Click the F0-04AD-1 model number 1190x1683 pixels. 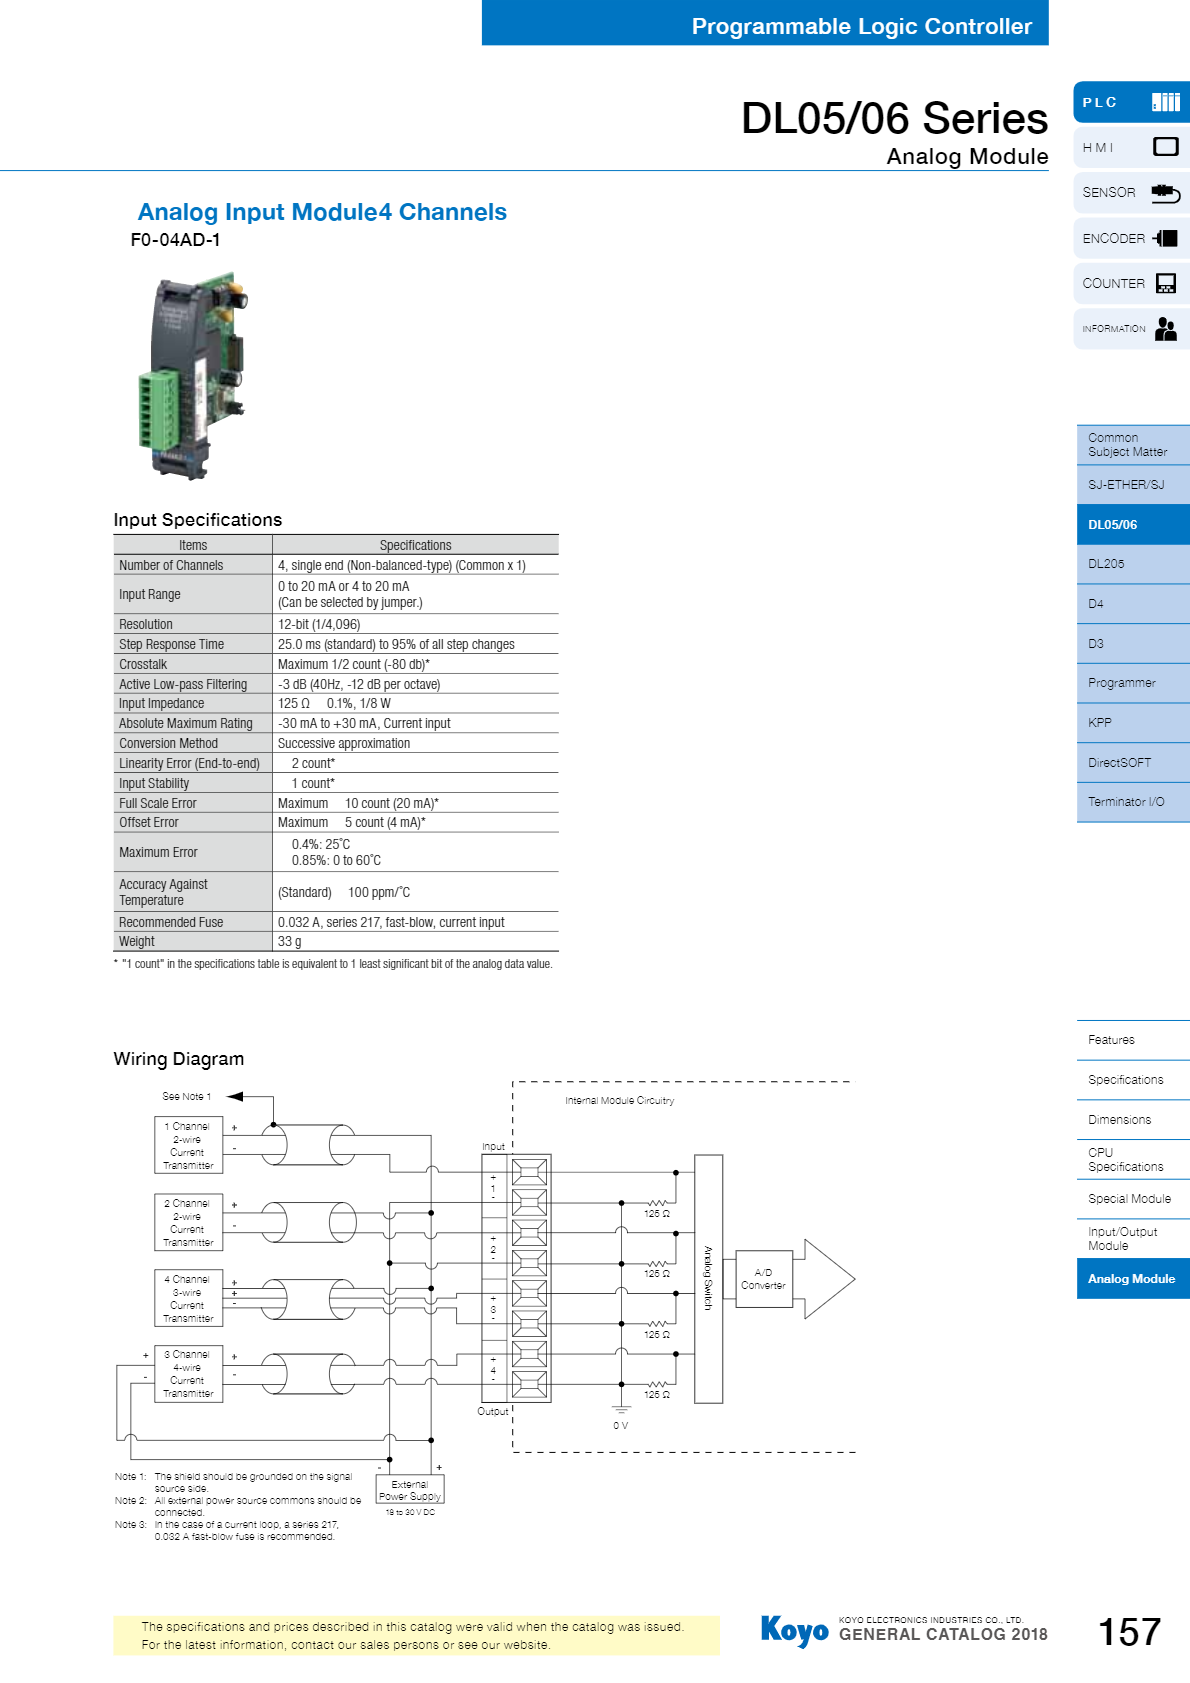(x=175, y=240)
